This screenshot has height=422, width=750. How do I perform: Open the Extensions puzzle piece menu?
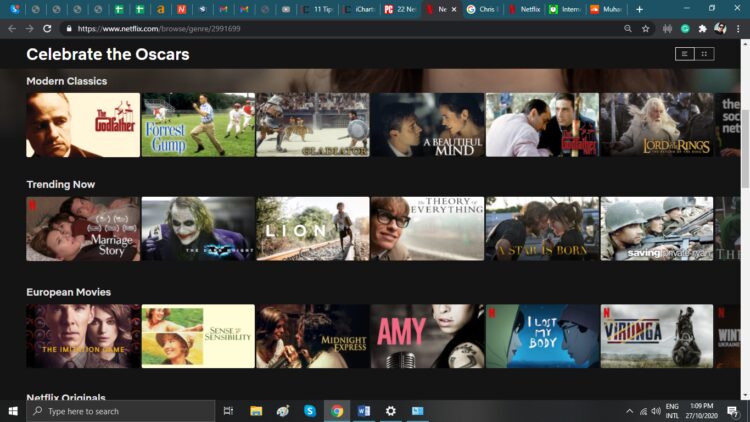point(702,29)
